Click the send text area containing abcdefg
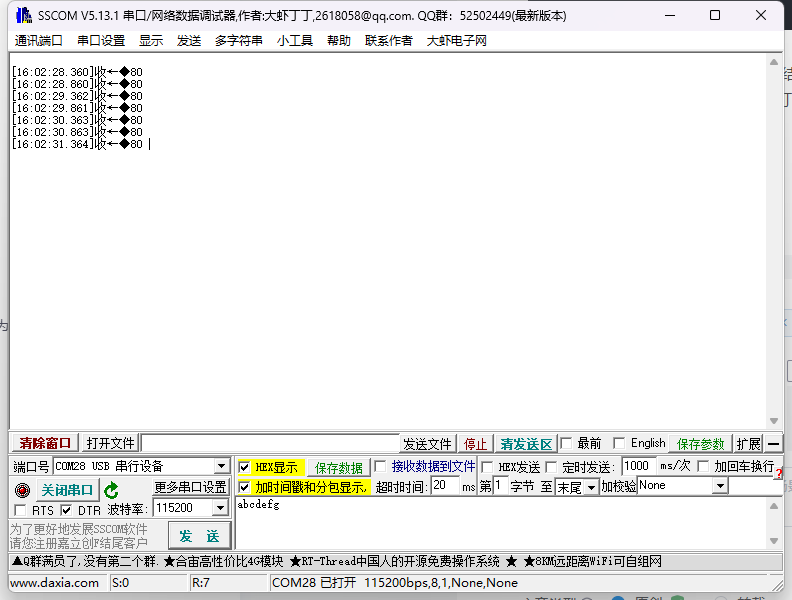 pyautogui.click(x=502, y=523)
